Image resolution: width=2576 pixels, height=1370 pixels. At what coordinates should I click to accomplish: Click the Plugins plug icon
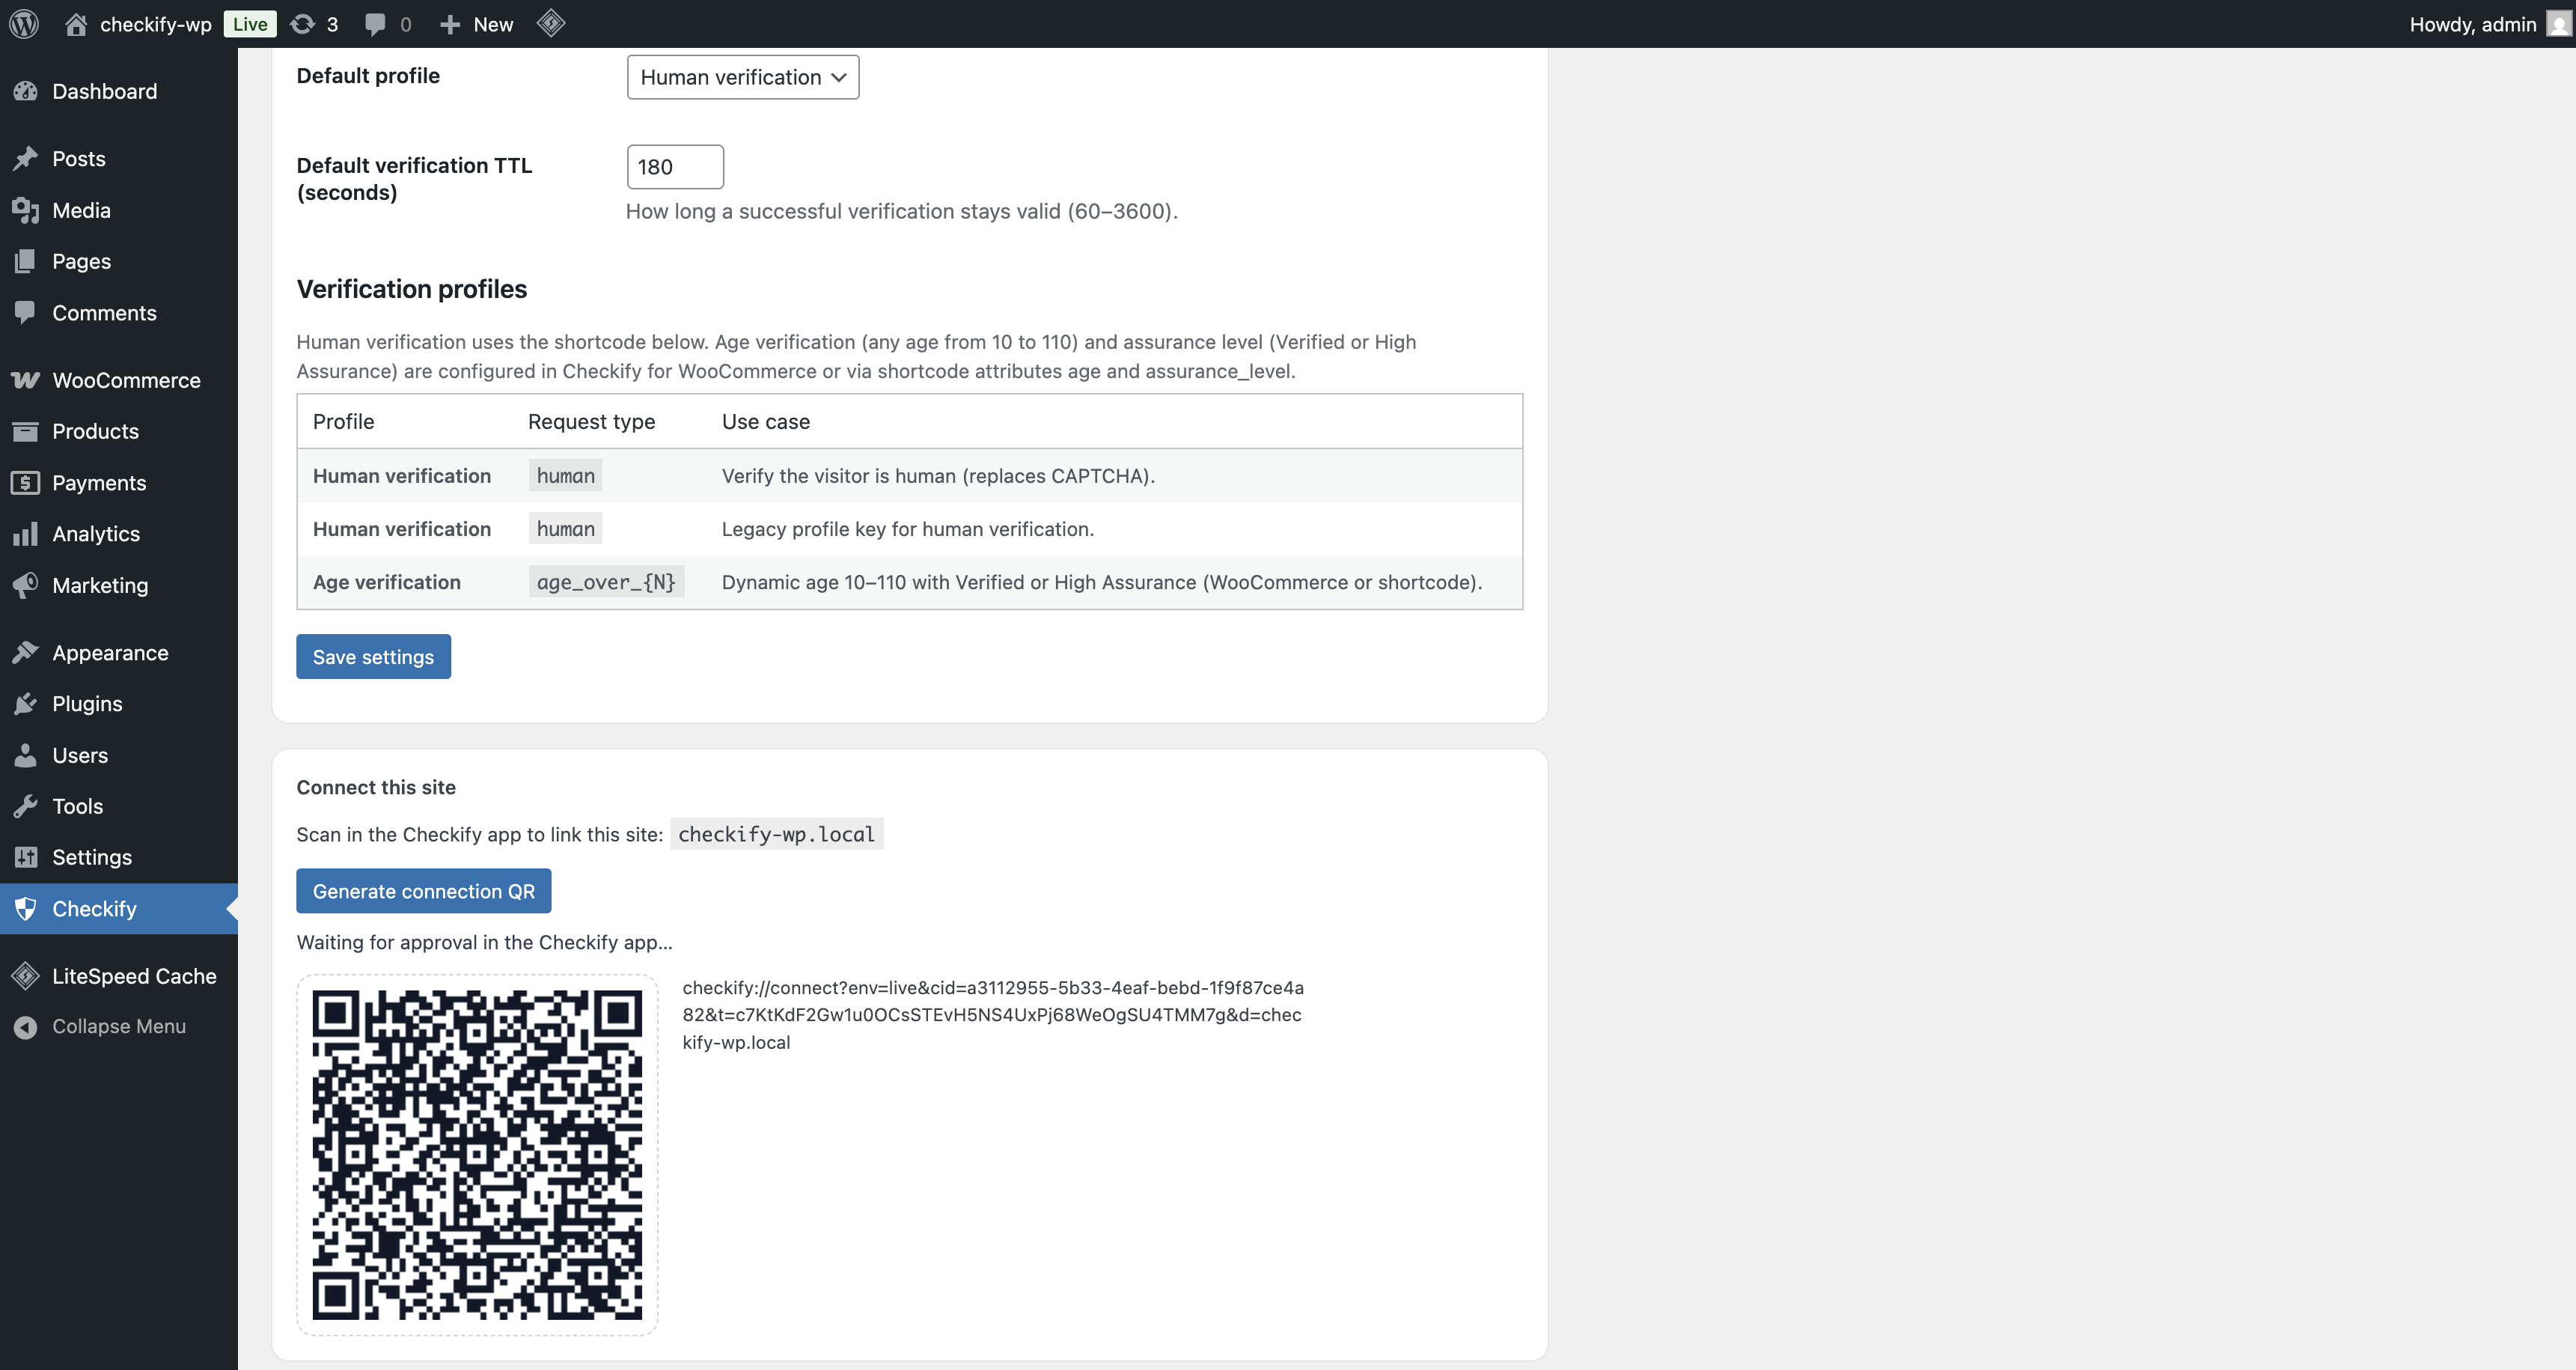26,703
